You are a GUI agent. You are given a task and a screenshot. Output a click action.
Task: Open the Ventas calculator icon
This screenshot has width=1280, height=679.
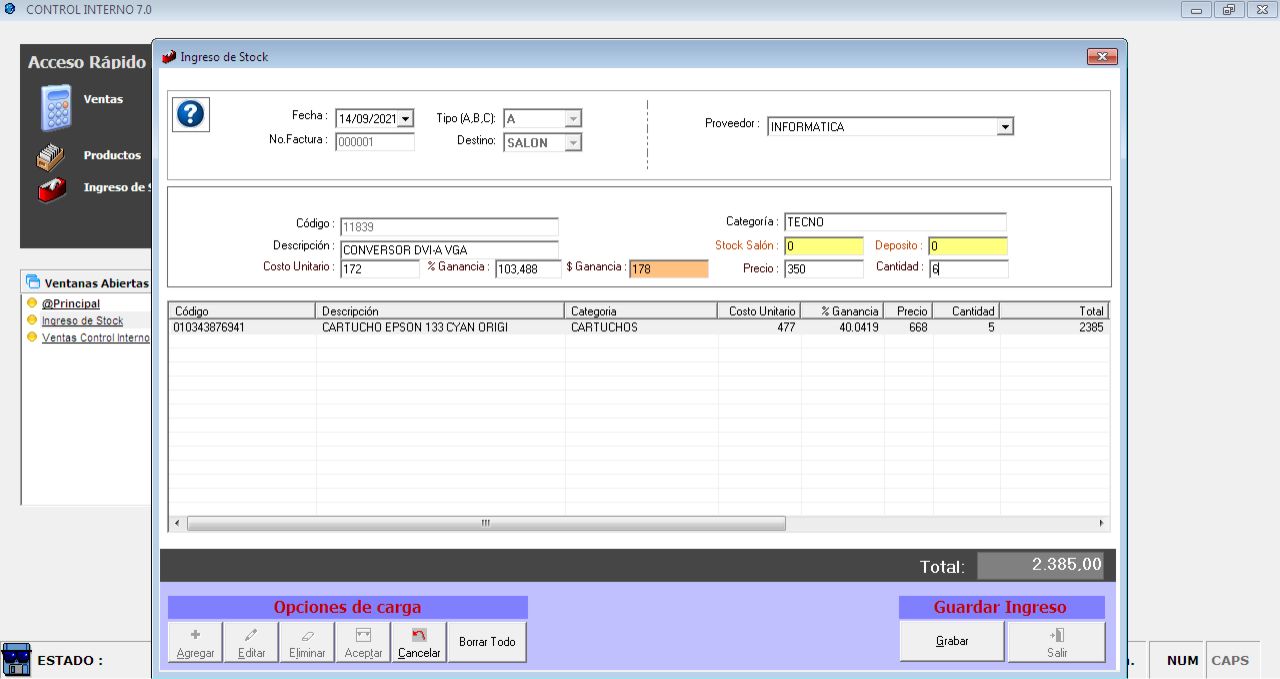(56, 108)
